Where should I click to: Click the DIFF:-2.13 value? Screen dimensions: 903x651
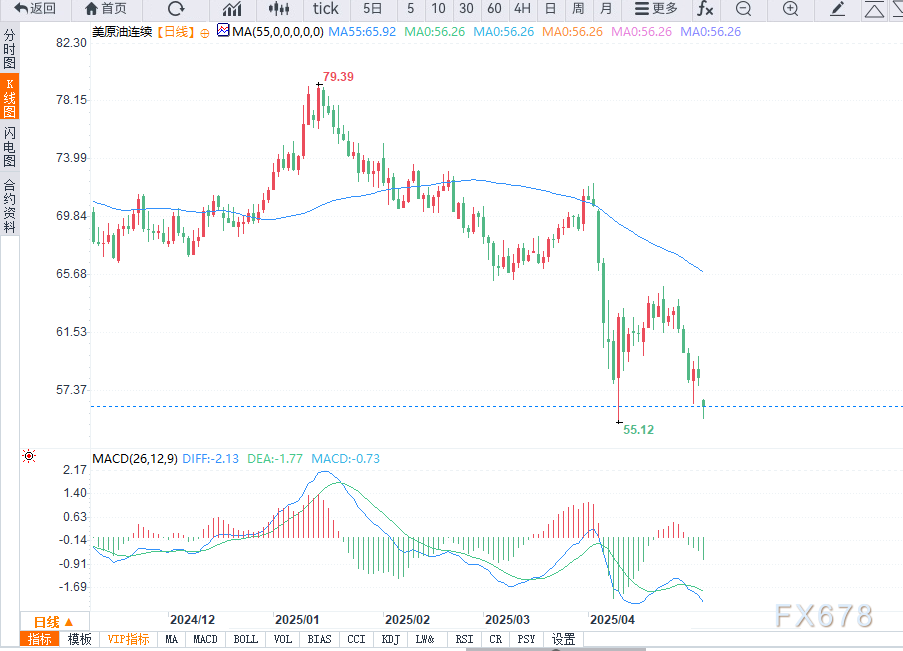(210, 459)
